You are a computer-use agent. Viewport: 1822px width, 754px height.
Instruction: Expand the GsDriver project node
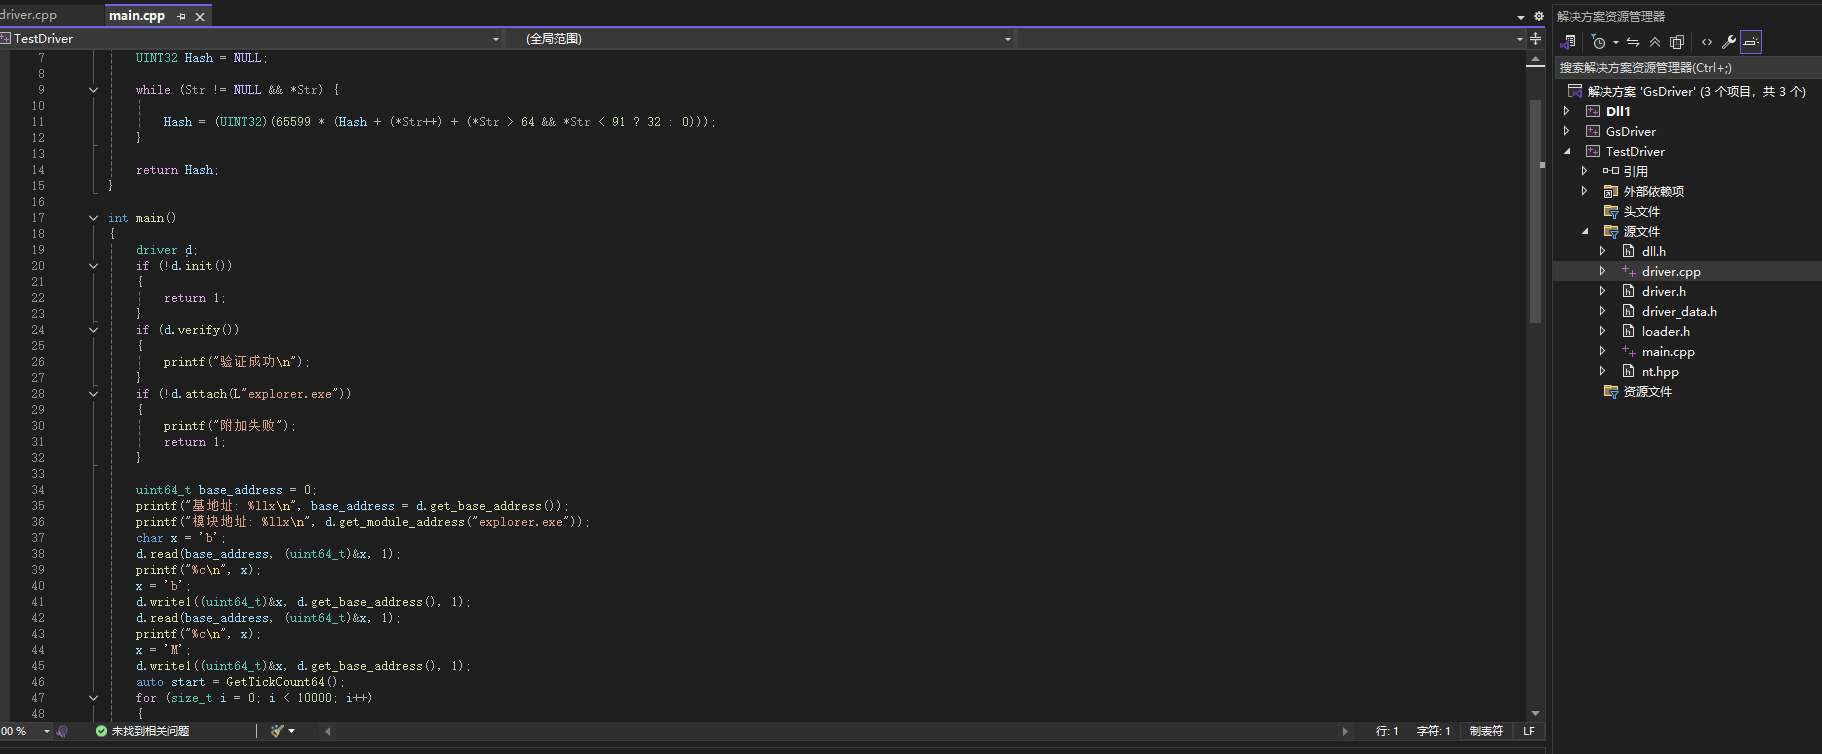(x=1567, y=131)
